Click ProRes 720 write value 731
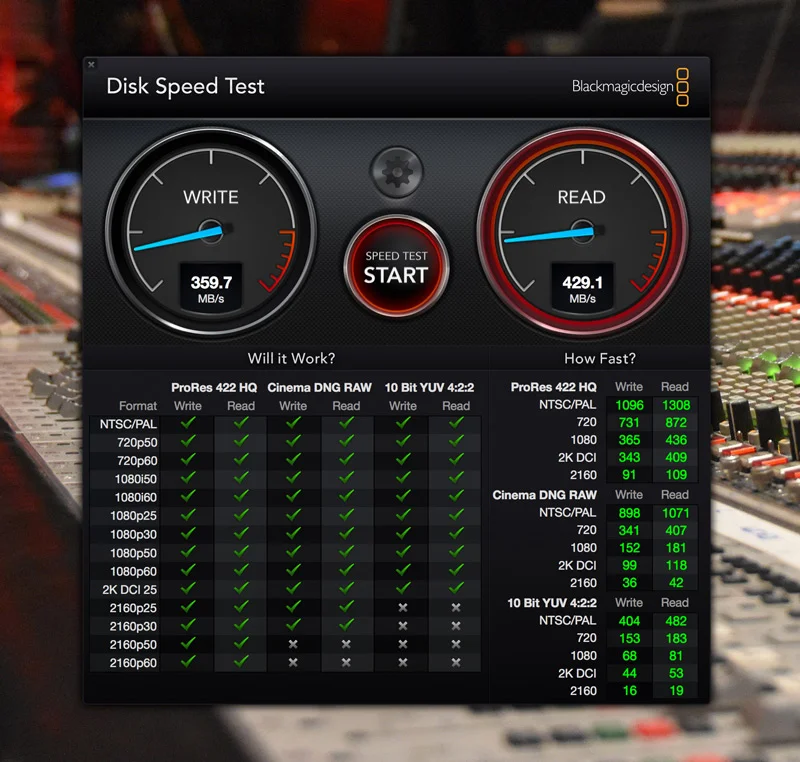800x762 pixels. (629, 422)
